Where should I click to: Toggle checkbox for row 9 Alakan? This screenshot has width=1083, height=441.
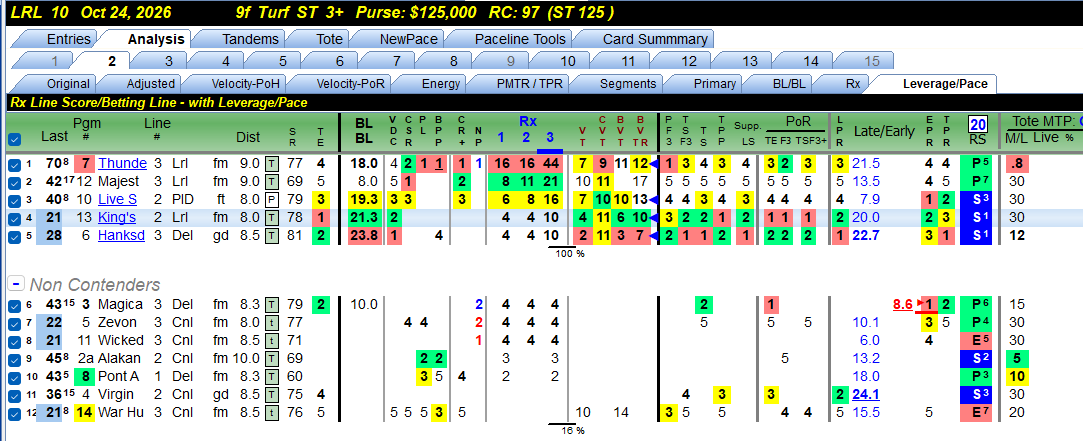[x=14, y=359]
